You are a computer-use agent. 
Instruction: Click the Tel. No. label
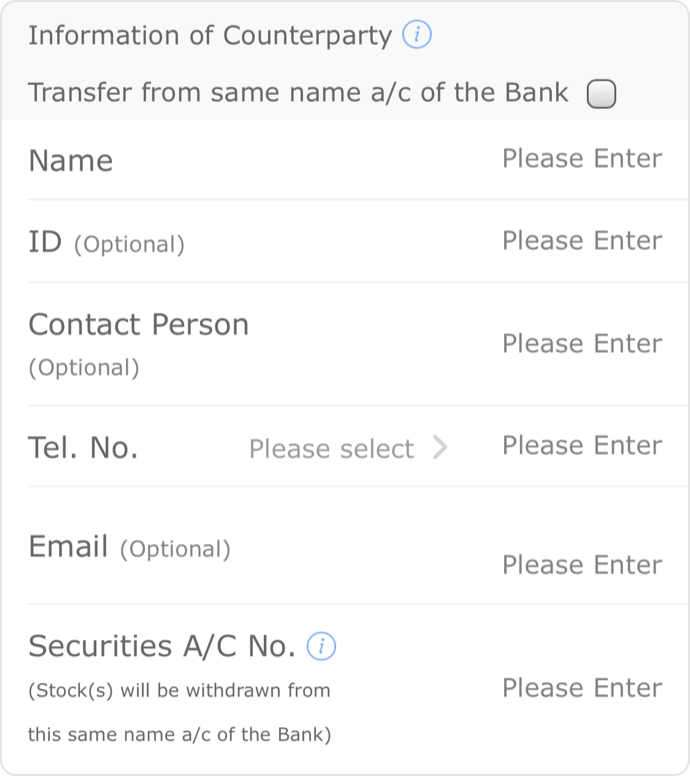(x=83, y=448)
